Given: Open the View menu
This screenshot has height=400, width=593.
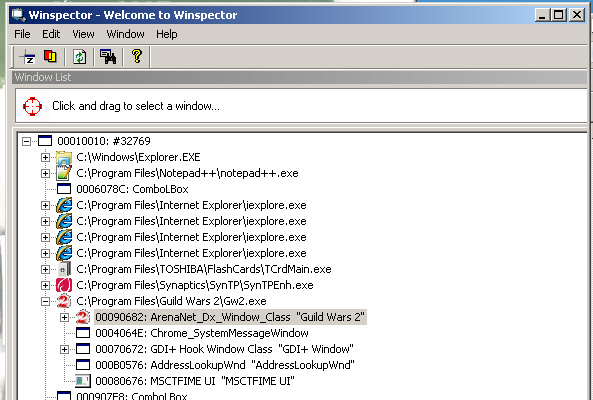Looking at the screenshot, I should (x=83, y=34).
